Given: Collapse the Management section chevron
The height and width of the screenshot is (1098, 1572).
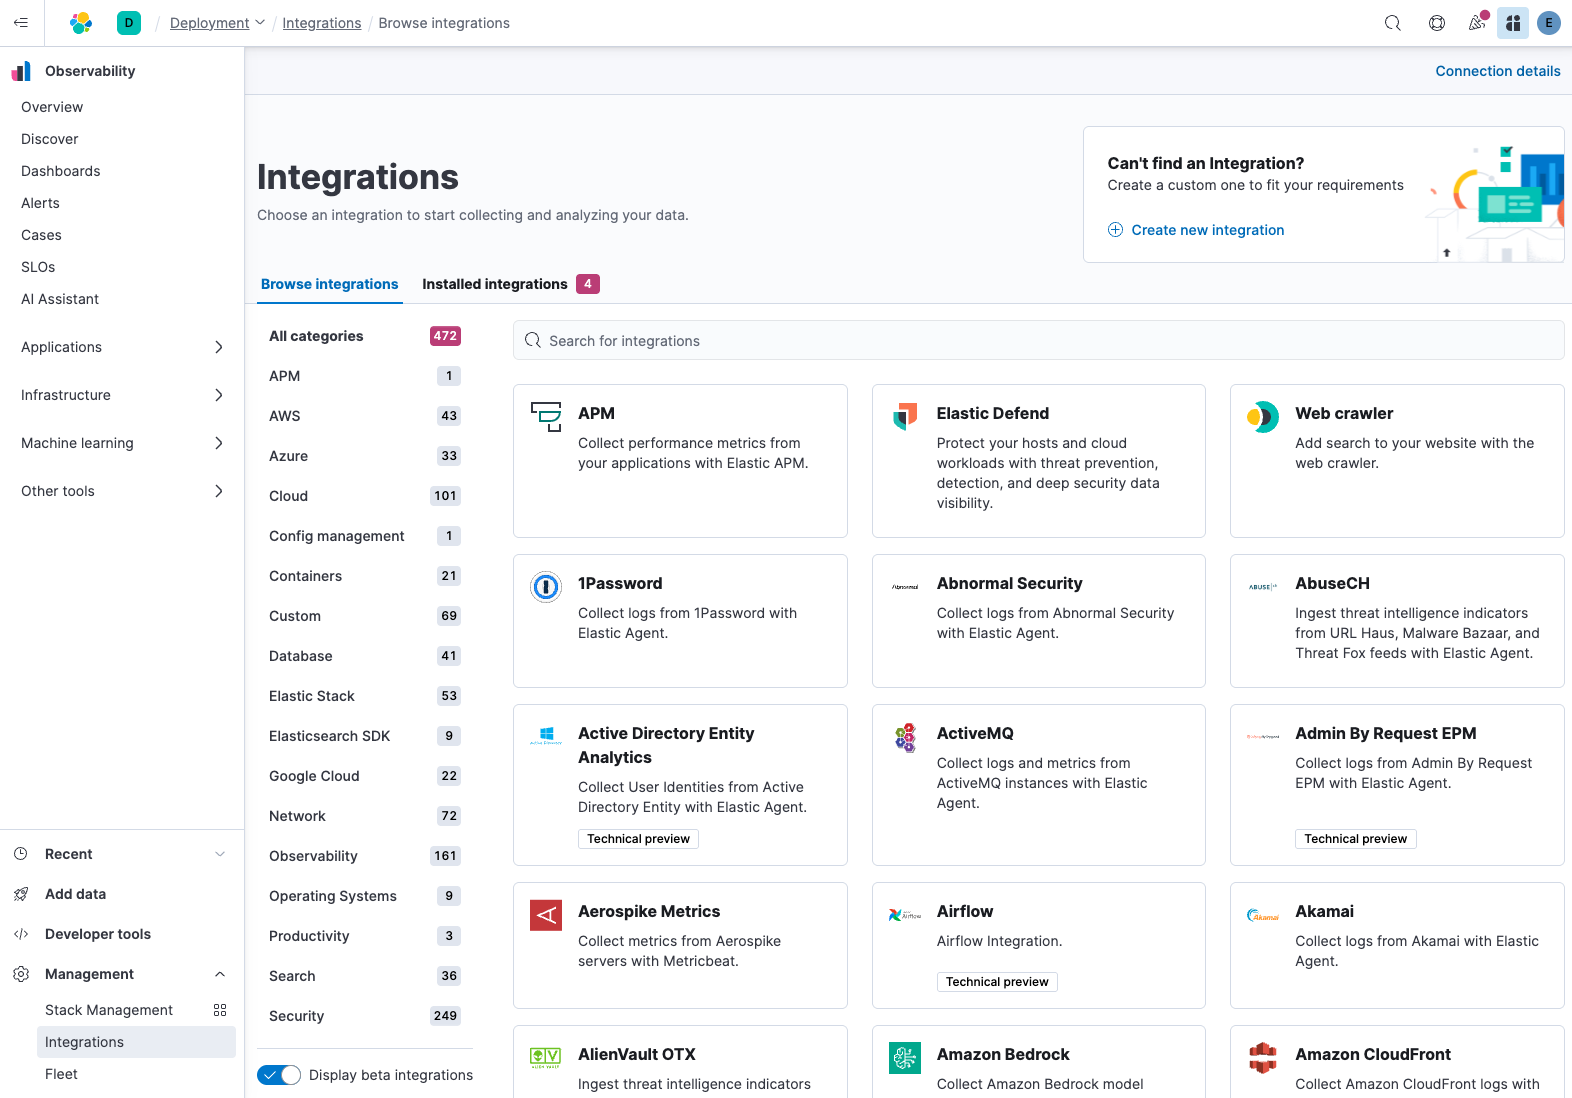Looking at the screenshot, I should [220, 974].
